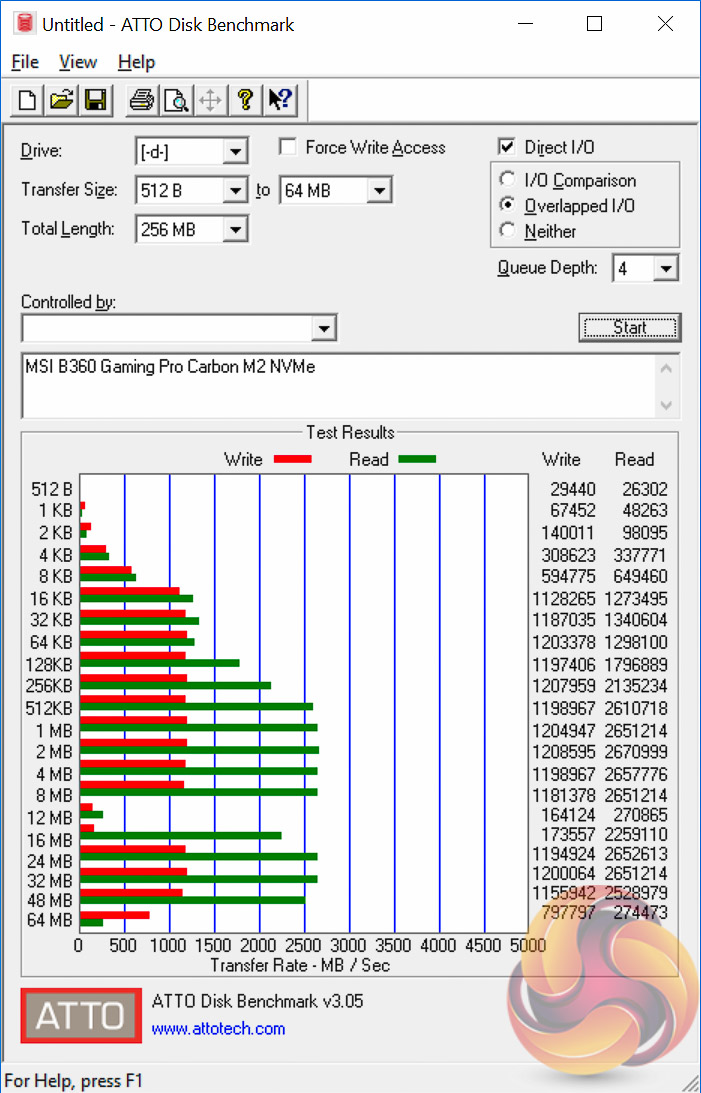Select the I/O Comparison radio button

tap(508, 180)
